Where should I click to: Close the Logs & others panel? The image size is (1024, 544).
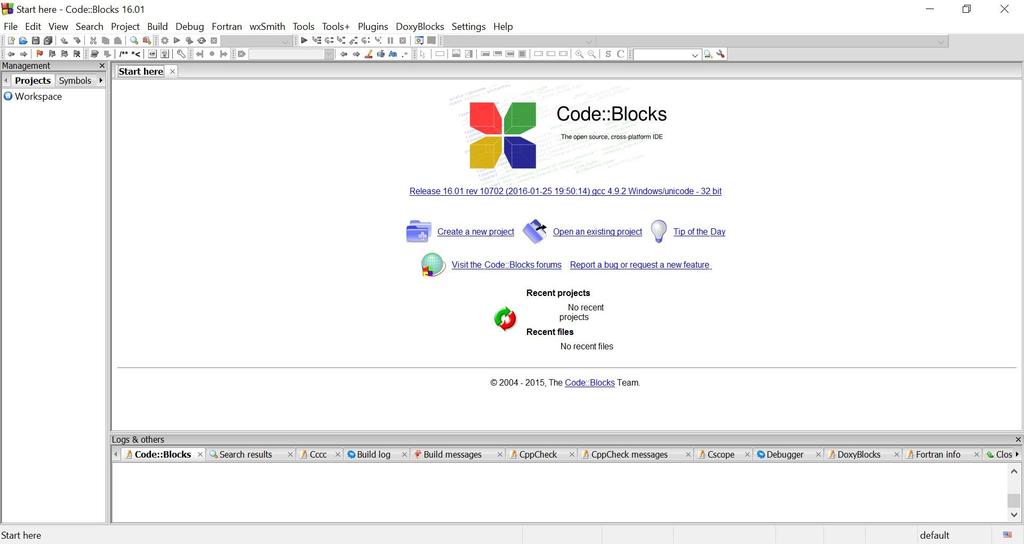pos(1017,440)
